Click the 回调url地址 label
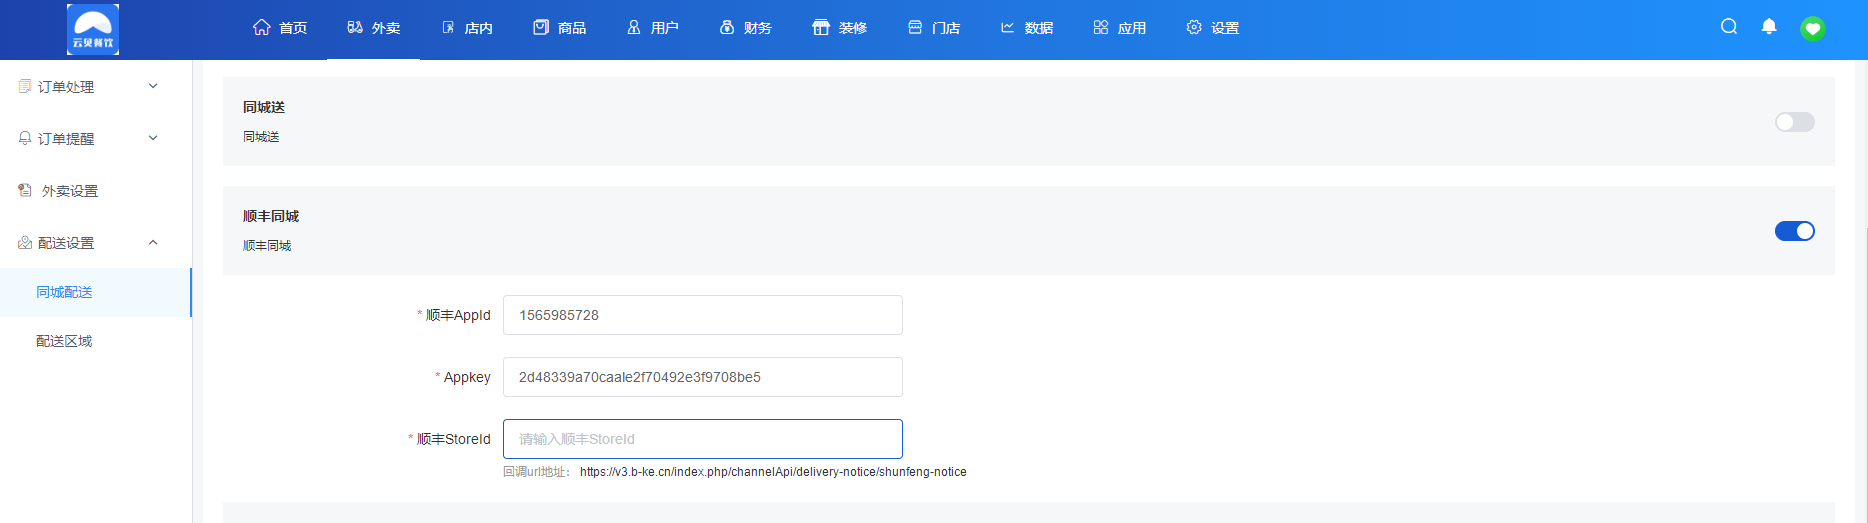The height and width of the screenshot is (523, 1868). [536, 472]
